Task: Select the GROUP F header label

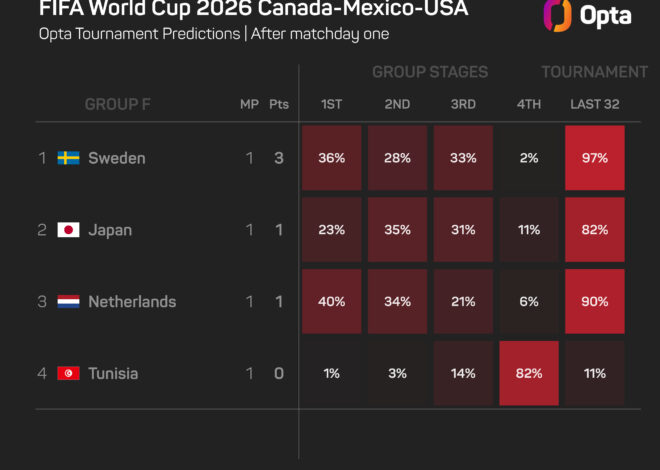Action: 117,104
